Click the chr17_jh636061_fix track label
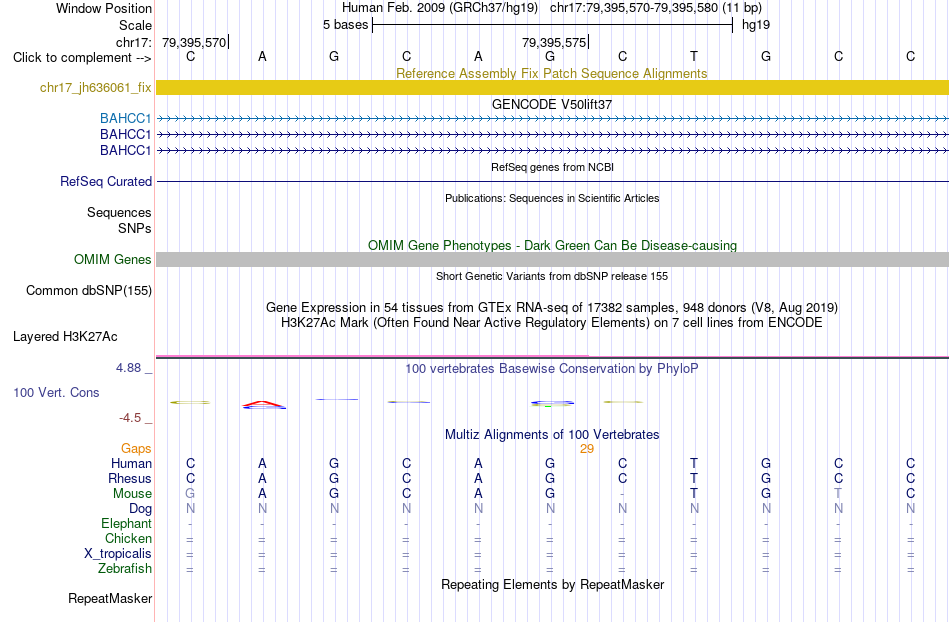 (95, 88)
